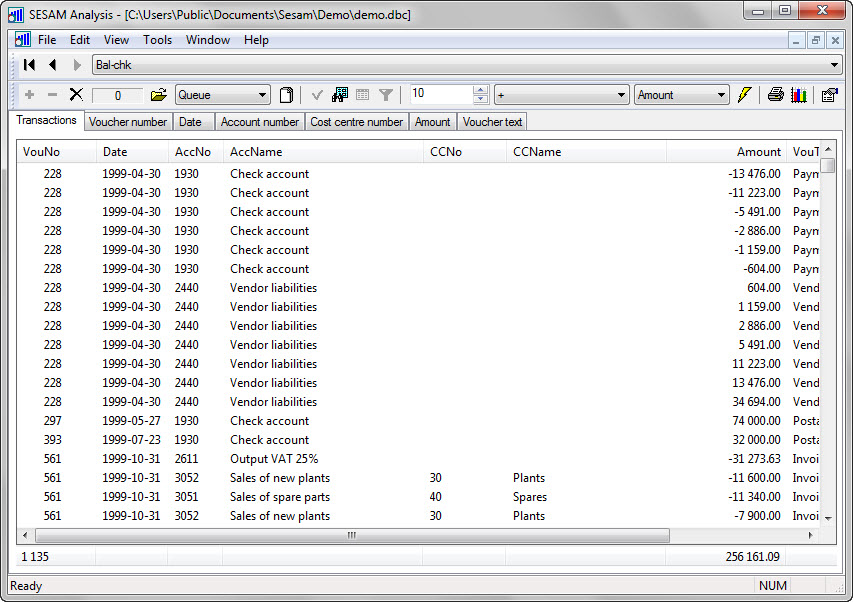
Task: Select the Sales of spare parts row
Action: (418, 497)
